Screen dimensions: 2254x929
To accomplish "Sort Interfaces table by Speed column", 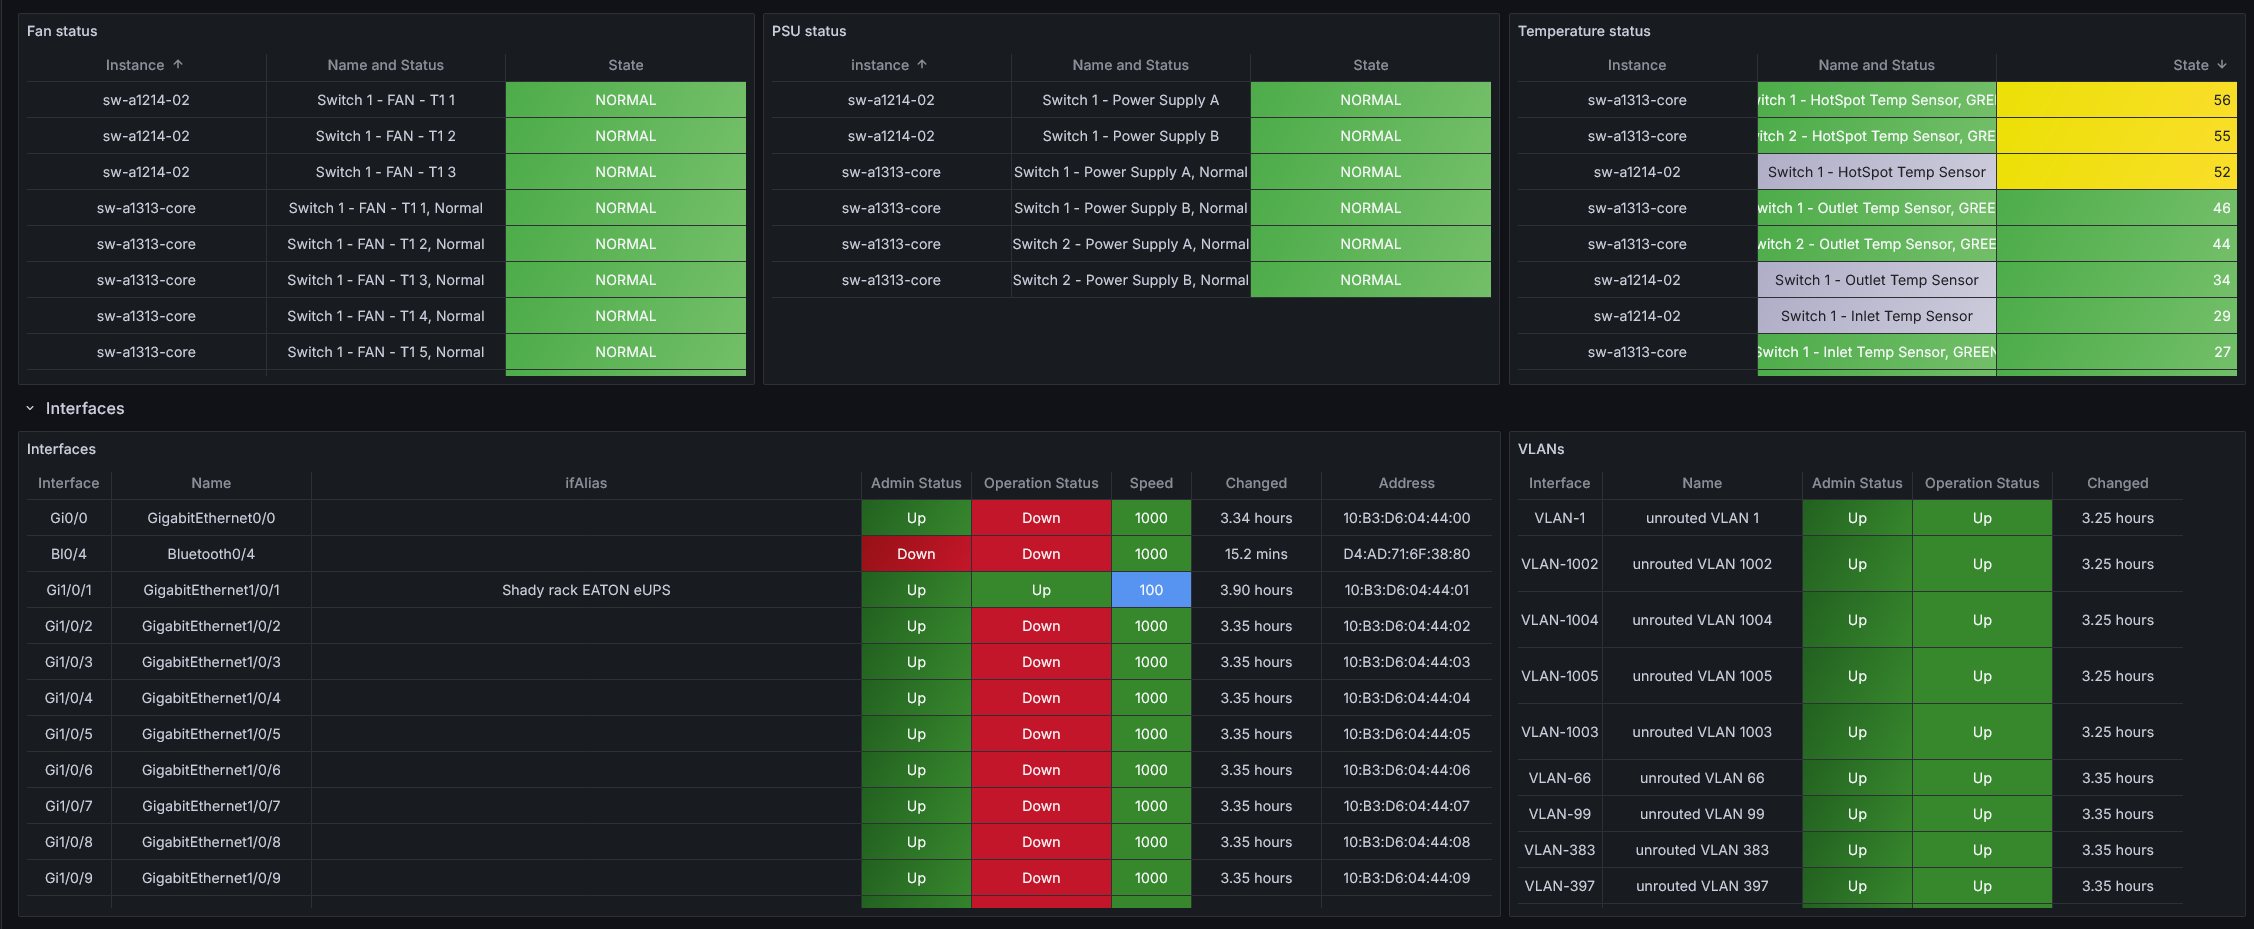I will point(1150,483).
